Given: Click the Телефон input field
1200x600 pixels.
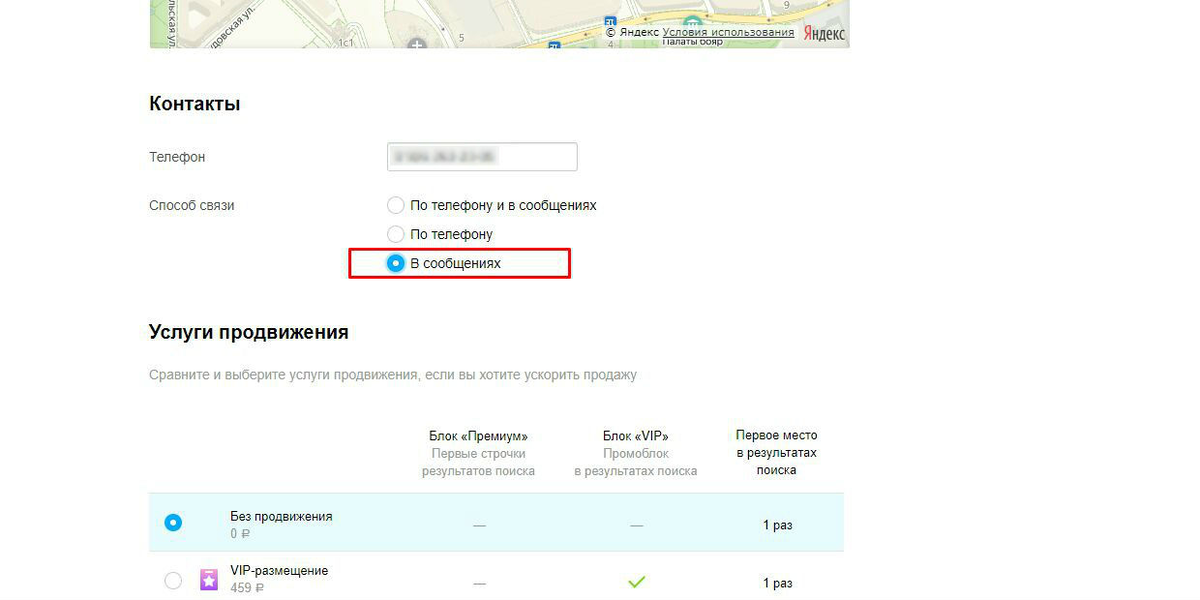Looking at the screenshot, I should pos(482,157).
